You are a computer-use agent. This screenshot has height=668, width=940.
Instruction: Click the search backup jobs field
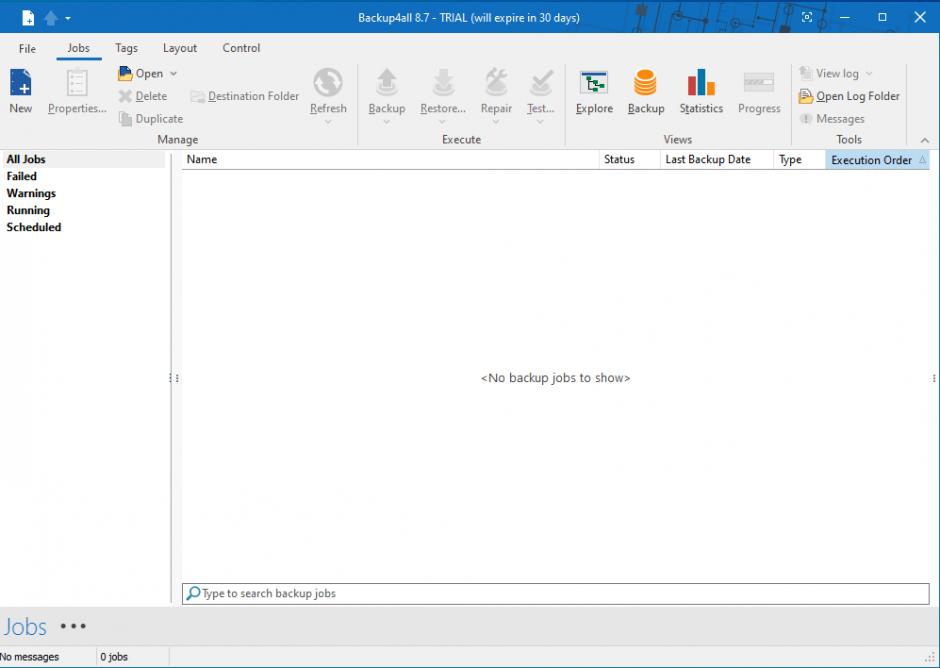pyautogui.click(x=556, y=594)
